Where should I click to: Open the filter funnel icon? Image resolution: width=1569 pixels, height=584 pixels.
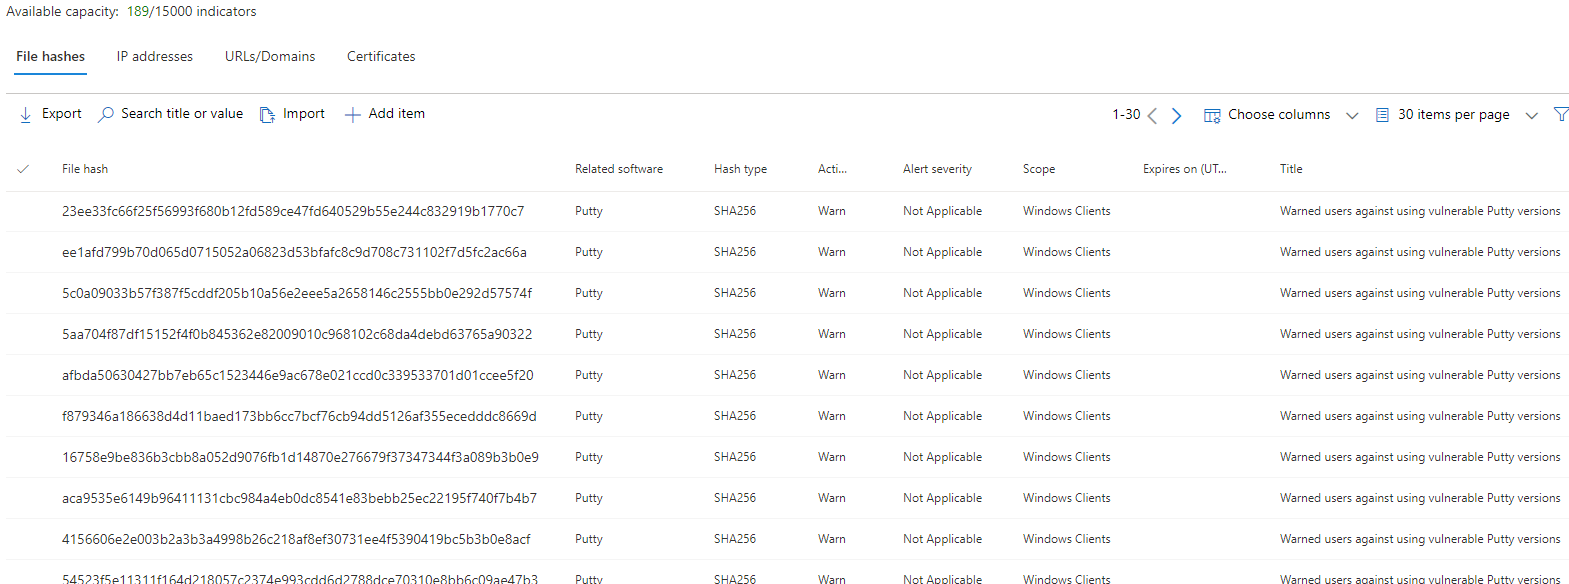click(1561, 115)
